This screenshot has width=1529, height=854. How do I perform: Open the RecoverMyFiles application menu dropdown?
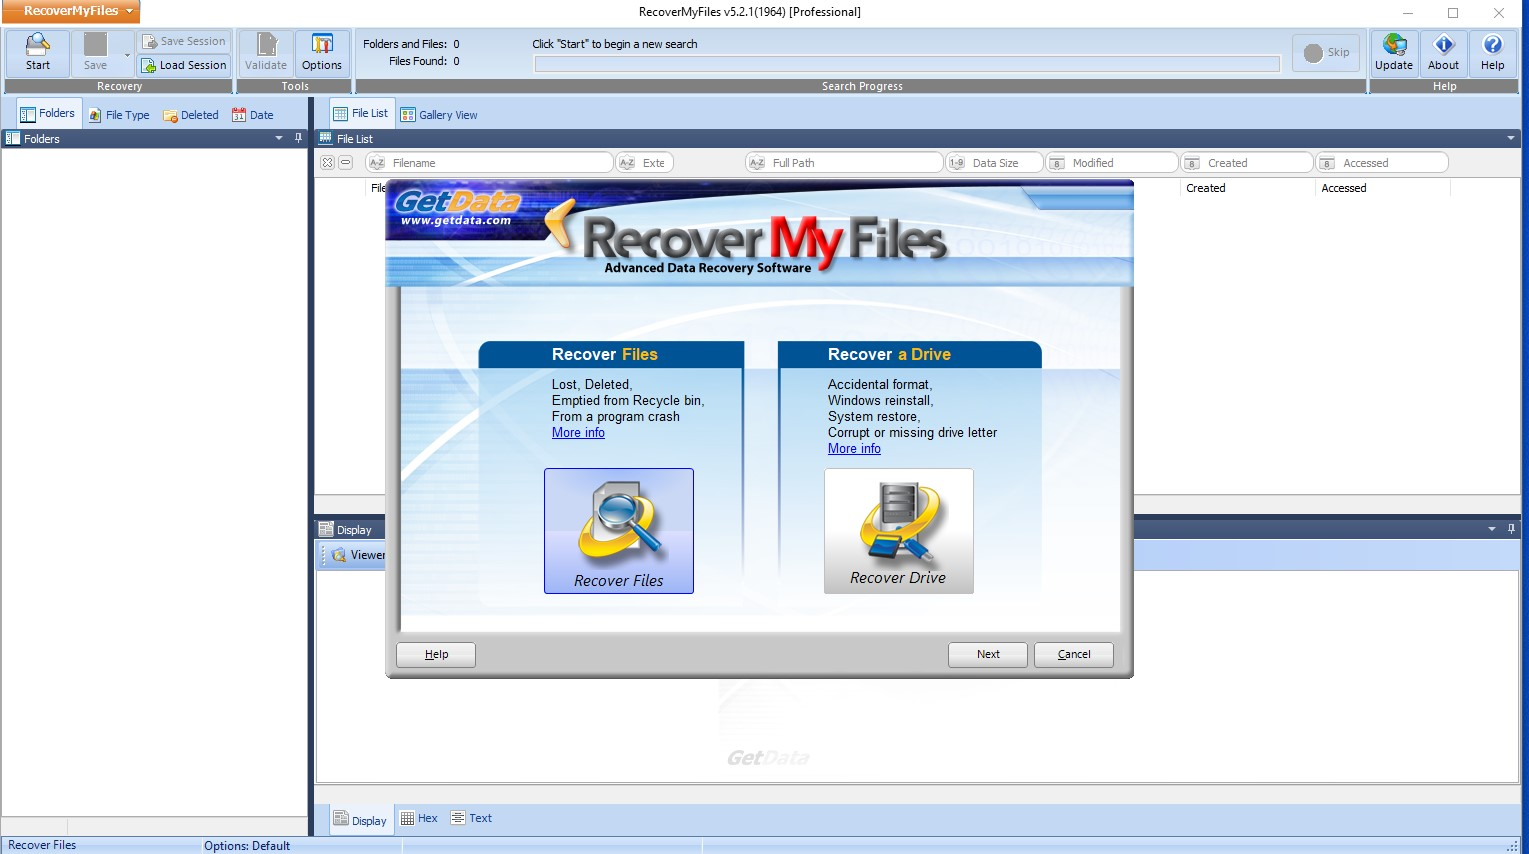click(71, 11)
